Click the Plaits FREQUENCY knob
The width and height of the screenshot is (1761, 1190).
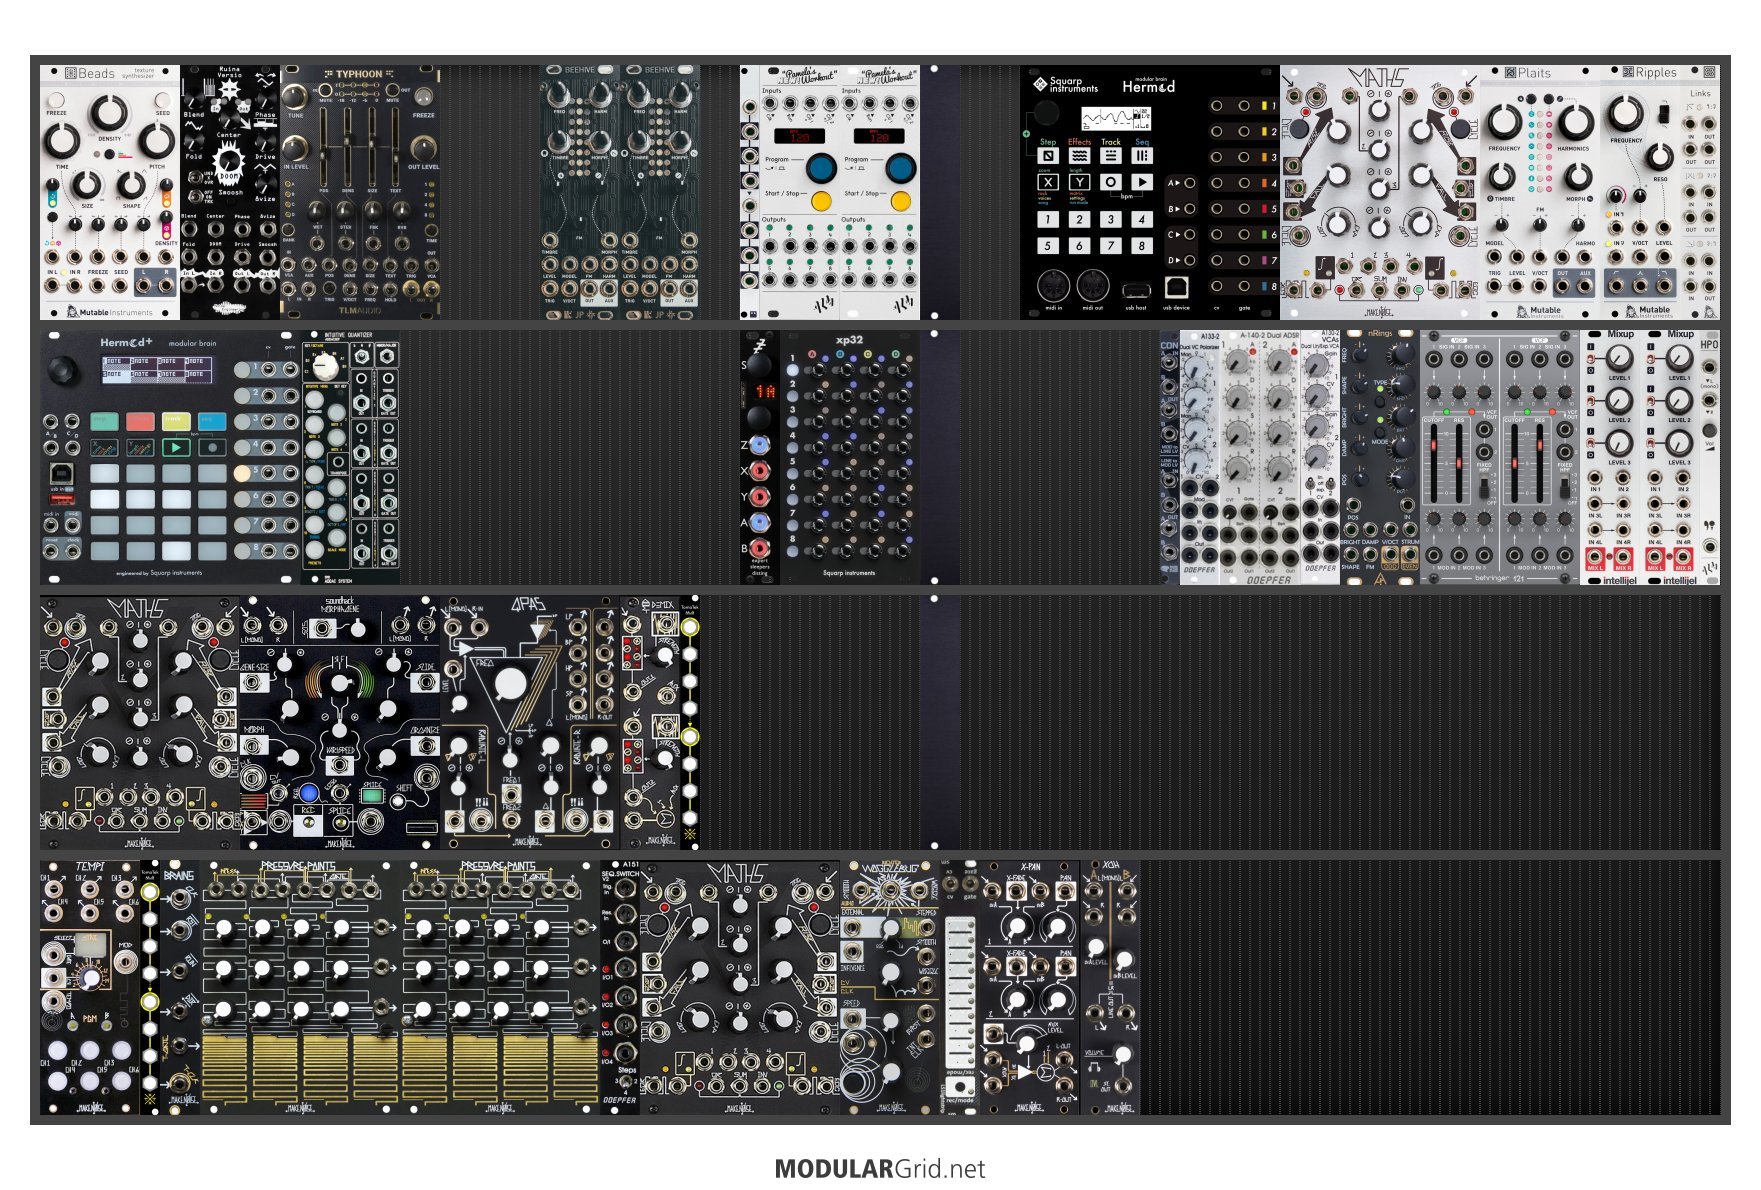click(x=1504, y=121)
